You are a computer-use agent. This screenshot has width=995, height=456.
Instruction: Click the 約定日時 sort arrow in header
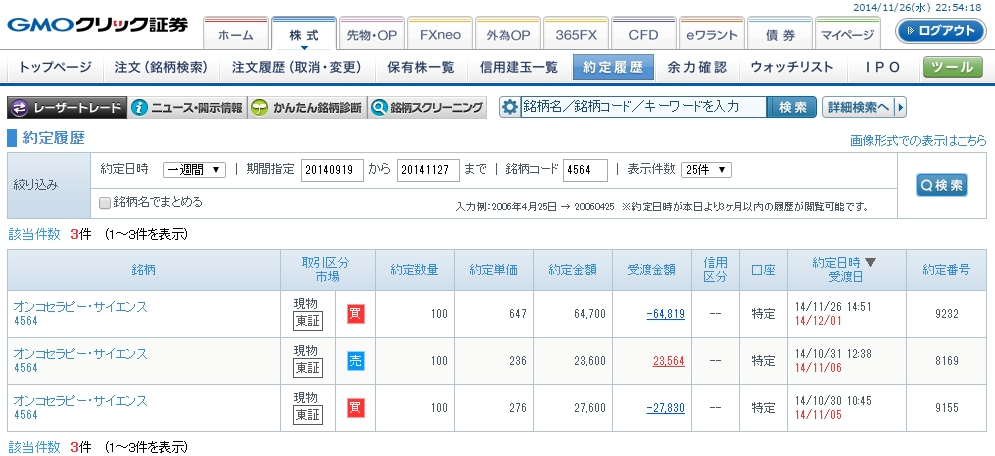click(x=870, y=263)
